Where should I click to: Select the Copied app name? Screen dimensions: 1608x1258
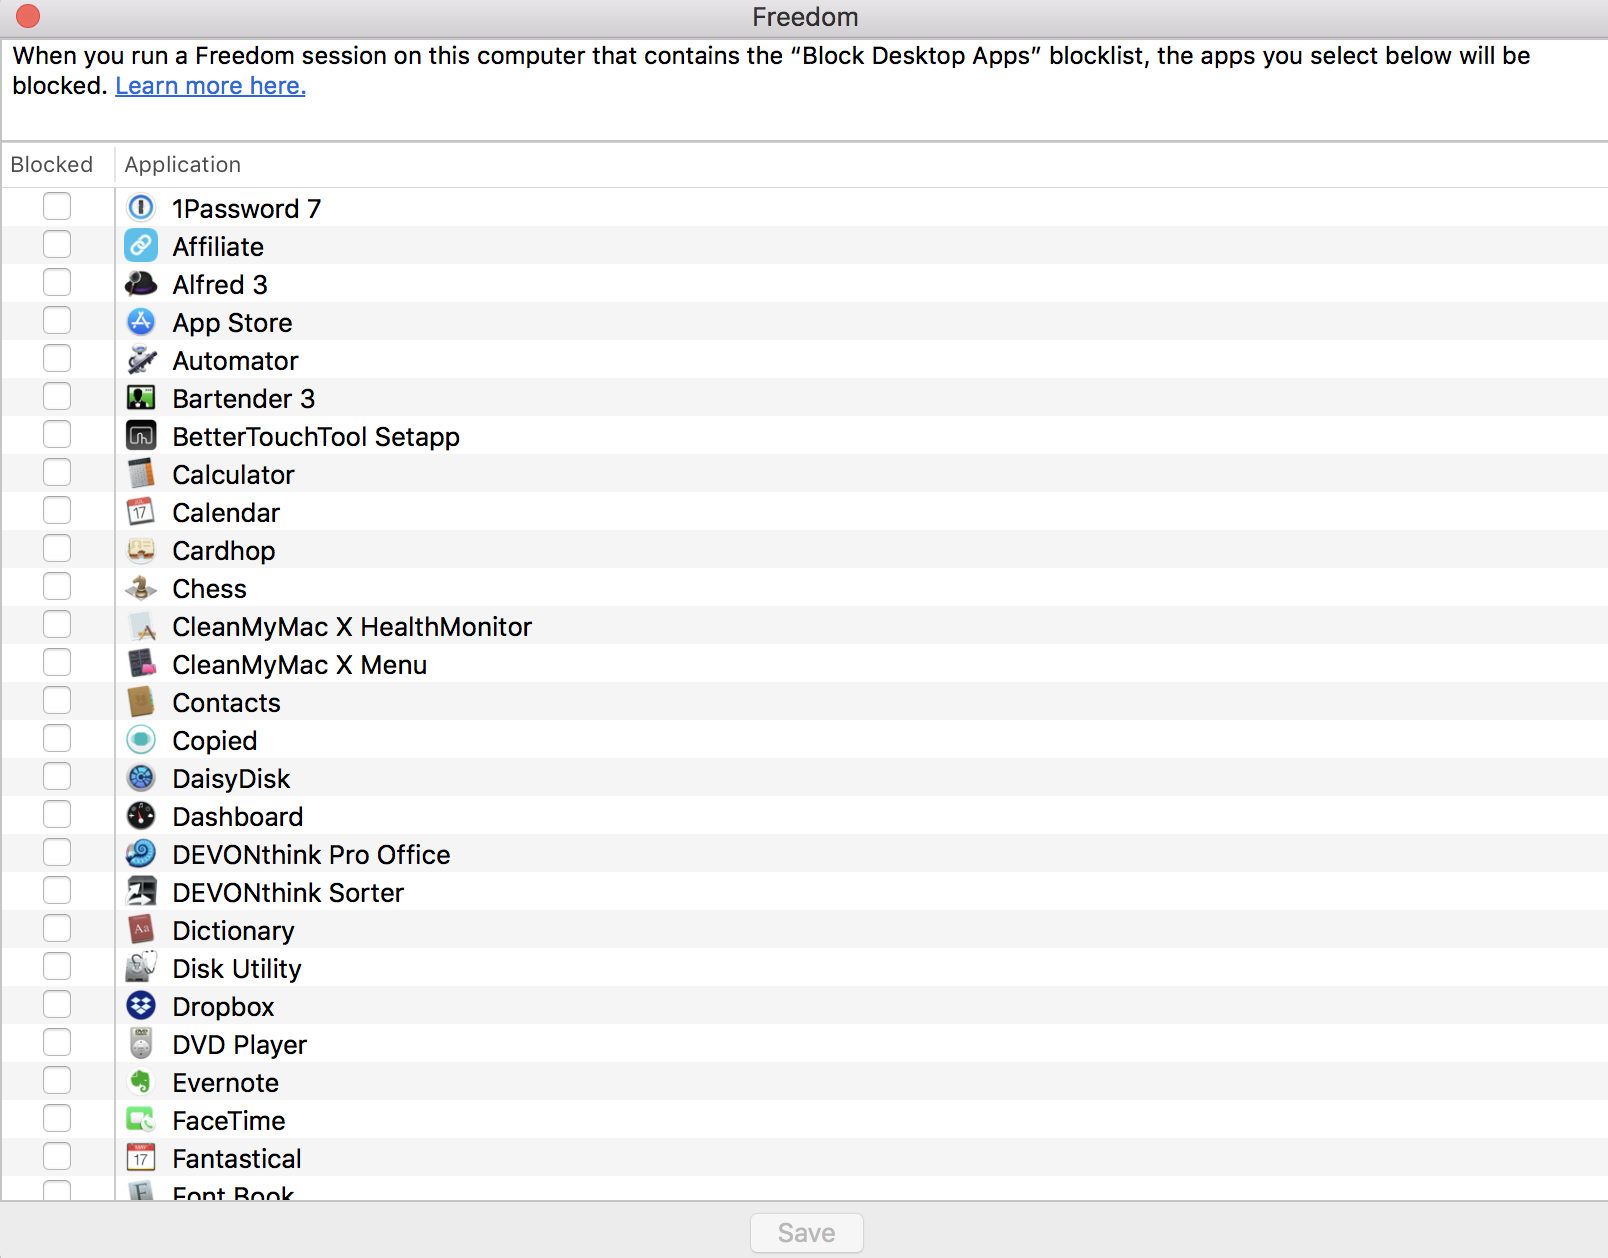pos(215,741)
